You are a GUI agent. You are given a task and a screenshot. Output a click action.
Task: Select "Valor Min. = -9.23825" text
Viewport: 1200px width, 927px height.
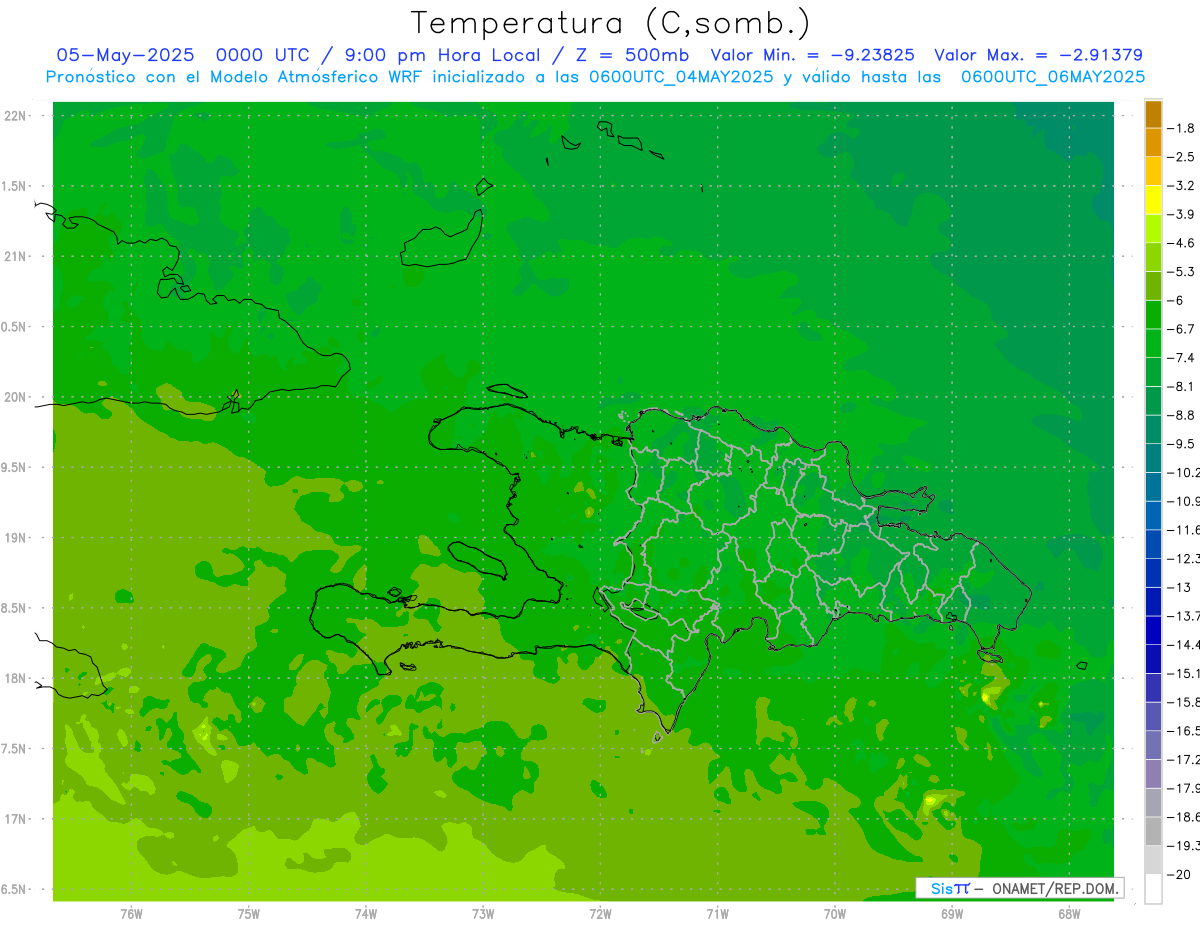coord(812,55)
